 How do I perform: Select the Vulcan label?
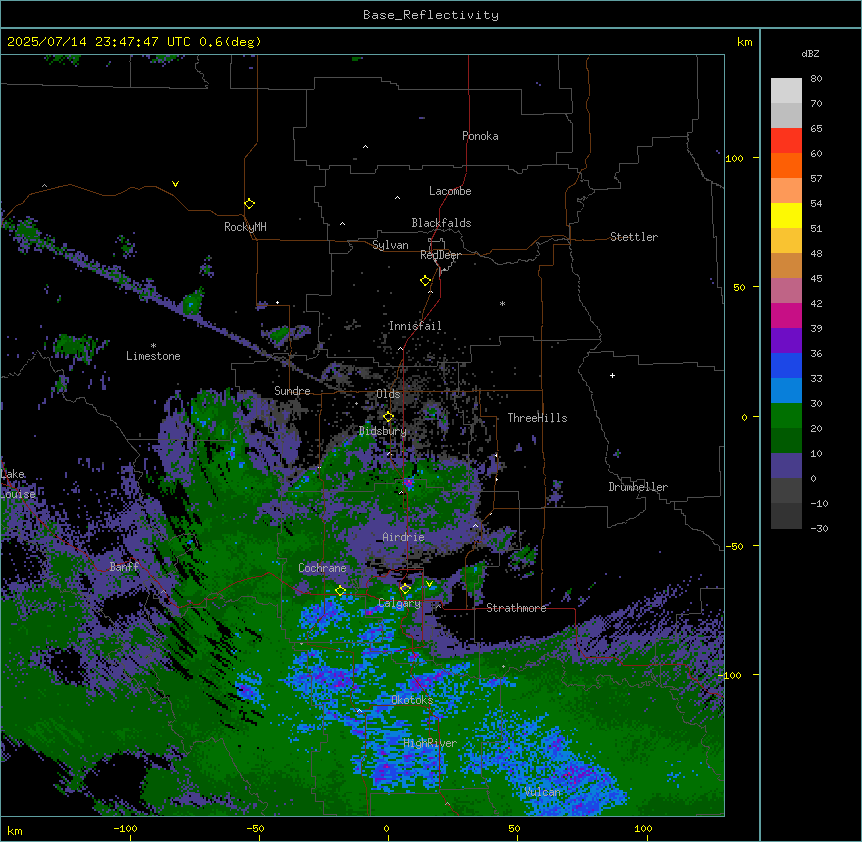click(x=542, y=792)
